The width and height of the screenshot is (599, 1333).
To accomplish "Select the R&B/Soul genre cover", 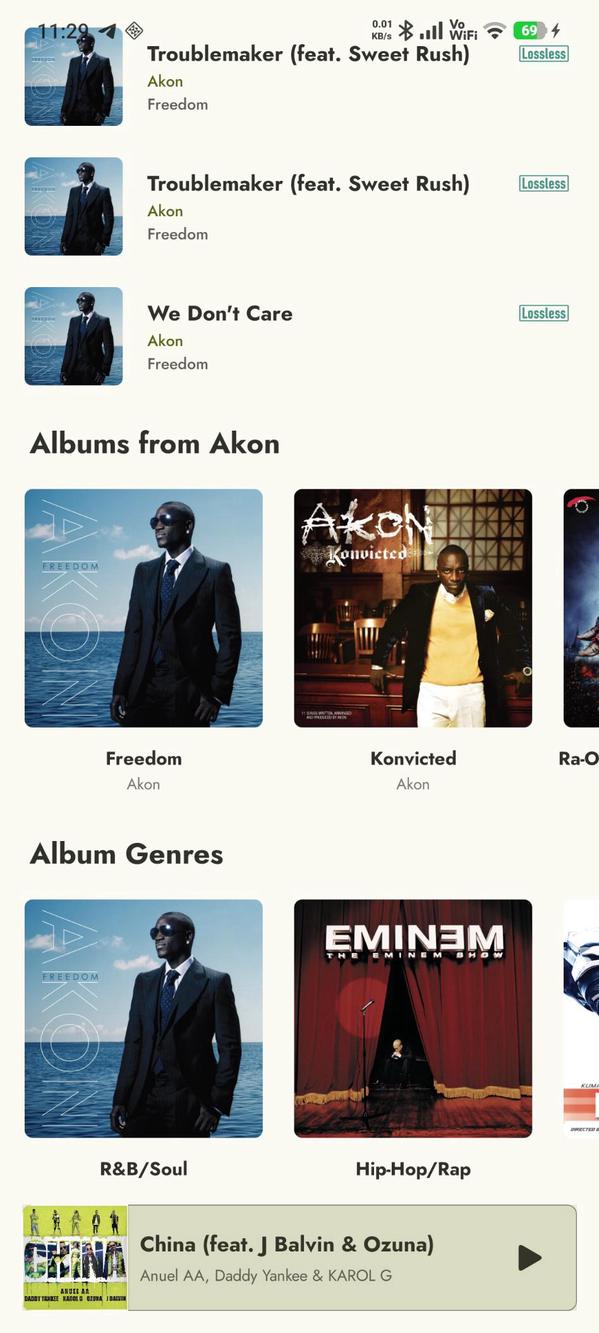I will pyautogui.click(x=144, y=1018).
